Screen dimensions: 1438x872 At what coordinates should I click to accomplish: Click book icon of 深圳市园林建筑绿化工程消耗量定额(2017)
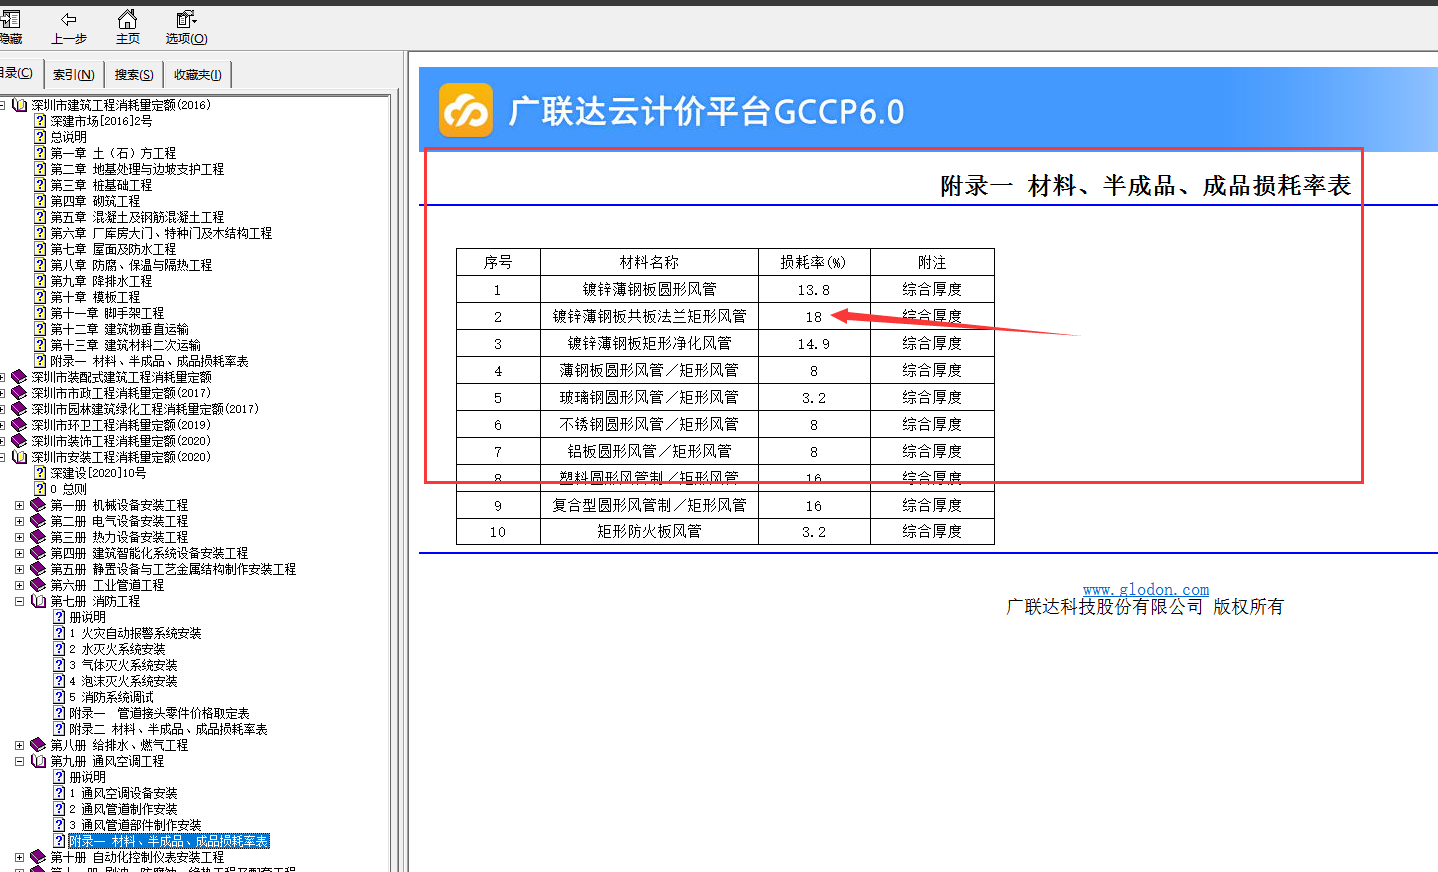[x=19, y=409]
